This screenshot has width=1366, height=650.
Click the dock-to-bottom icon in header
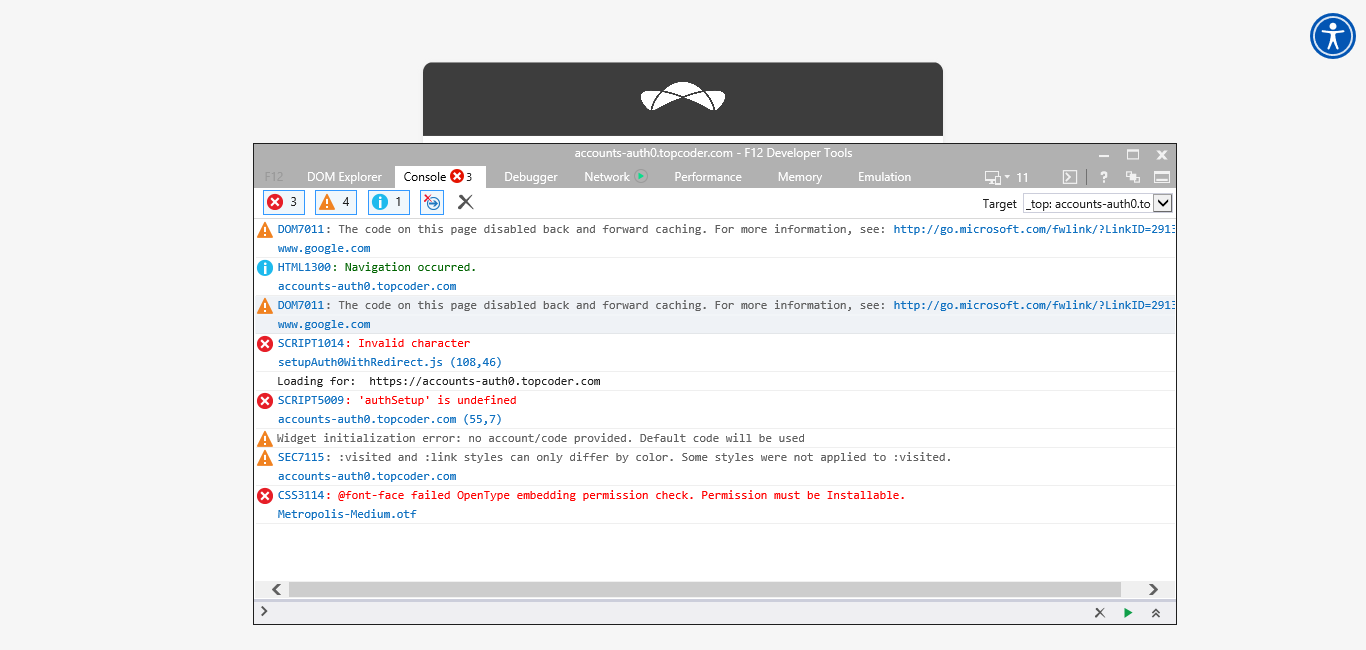pyautogui.click(x=1162, y=177)
